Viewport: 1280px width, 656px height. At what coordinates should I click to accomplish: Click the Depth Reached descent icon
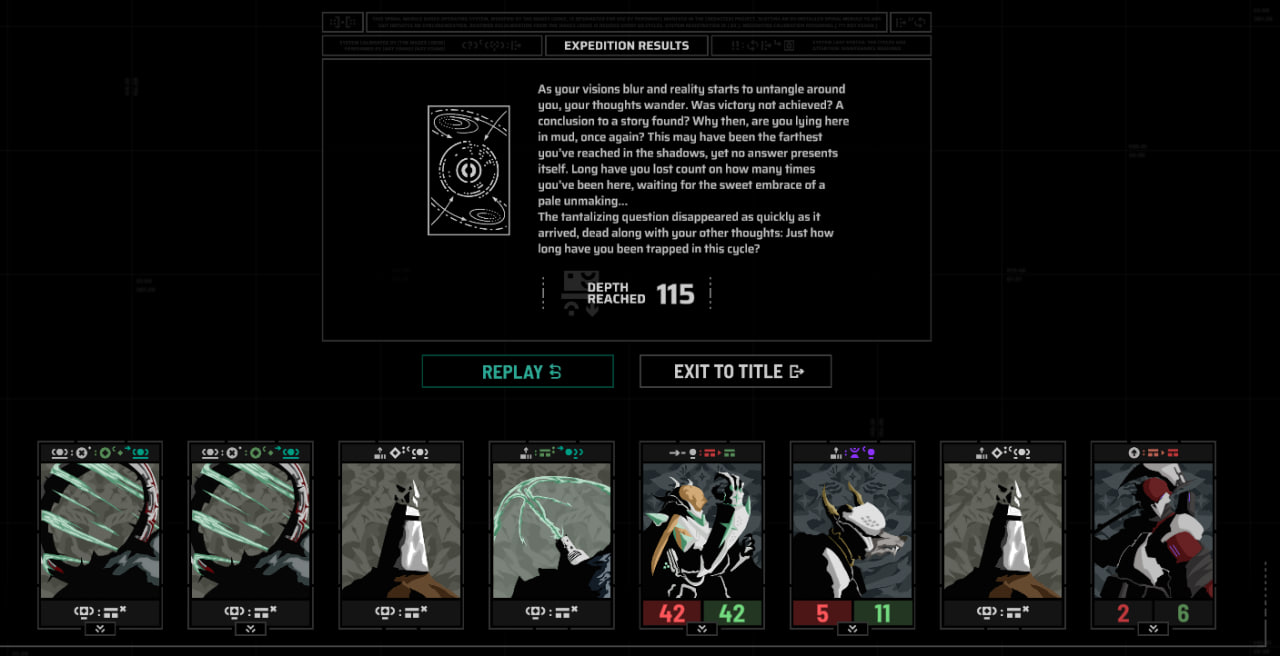[x=580, y=293]
